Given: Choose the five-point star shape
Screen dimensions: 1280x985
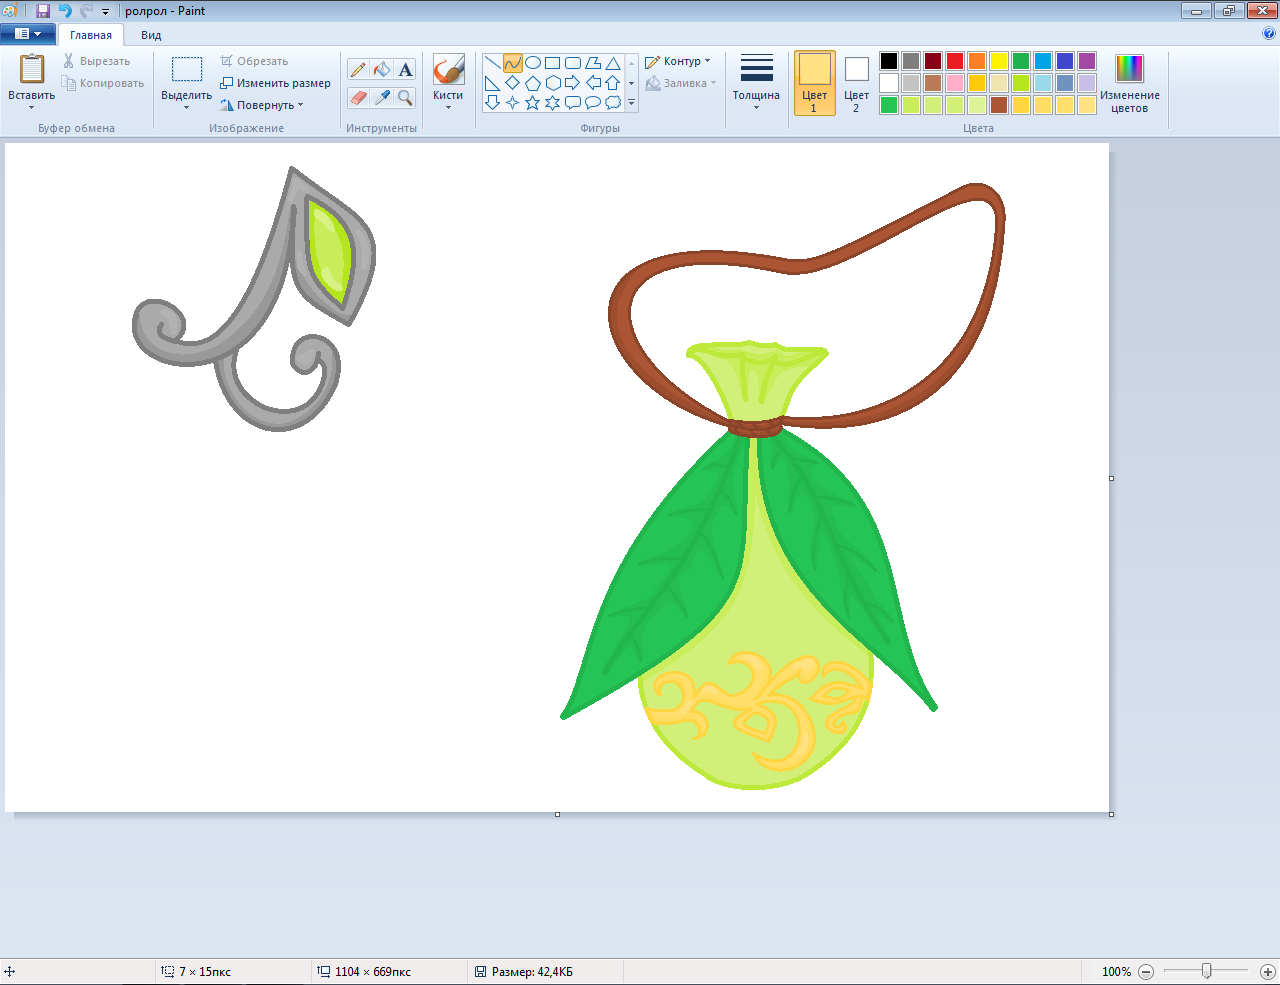Looking at the screenshot, I should pos(532,102).
